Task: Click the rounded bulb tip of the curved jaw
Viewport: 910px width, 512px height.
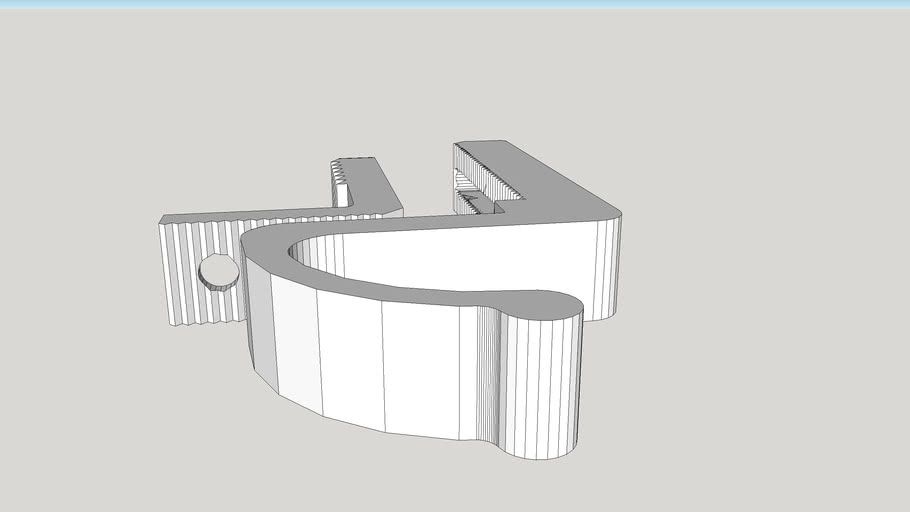Action: pyautogui.click(x=540, y=376)
